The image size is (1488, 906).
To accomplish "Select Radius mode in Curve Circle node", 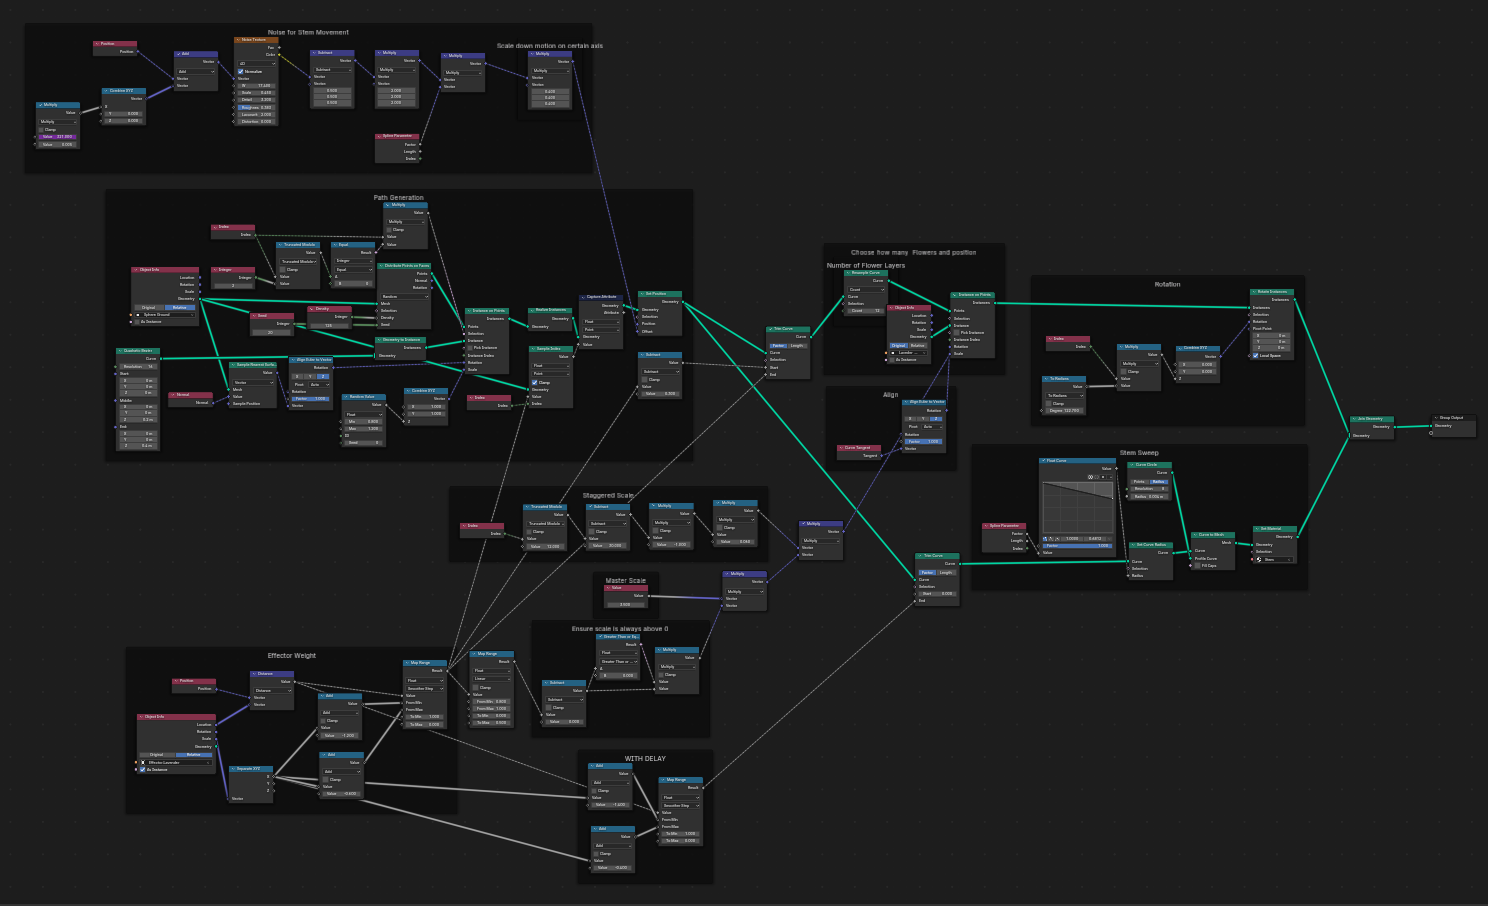I will [1158, 482].
